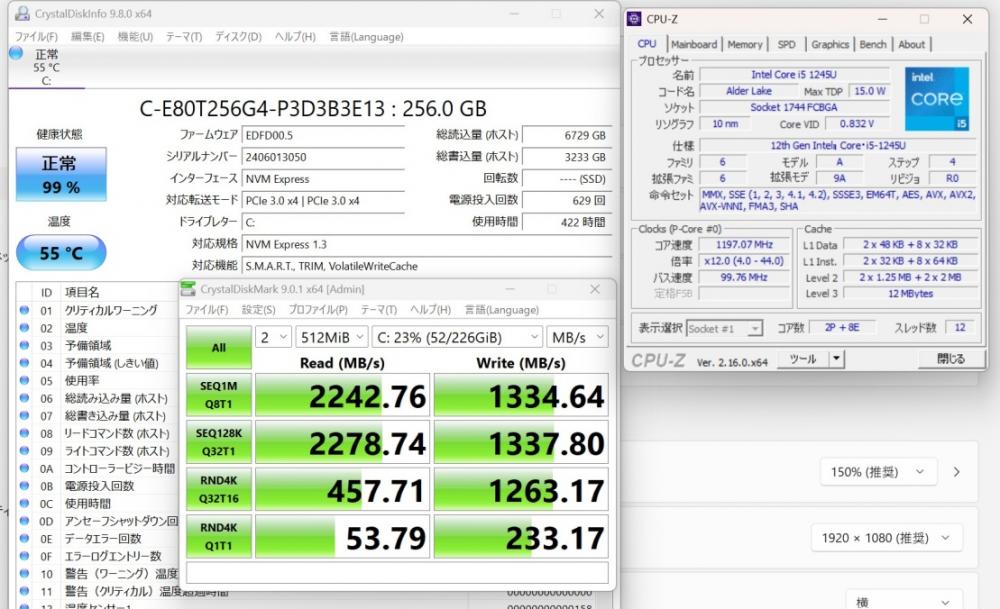Click 総読込量 value 6729 GB

pyautogui.click(x=567, y=135)
